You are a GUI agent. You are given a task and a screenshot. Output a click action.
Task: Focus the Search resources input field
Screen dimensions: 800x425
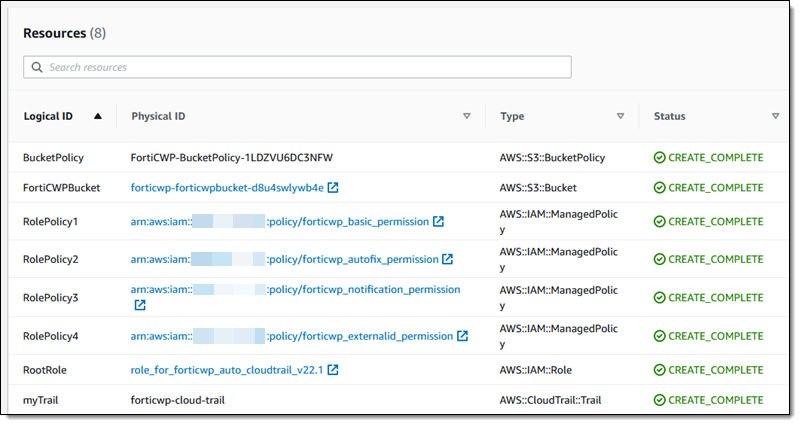(297, 67)
